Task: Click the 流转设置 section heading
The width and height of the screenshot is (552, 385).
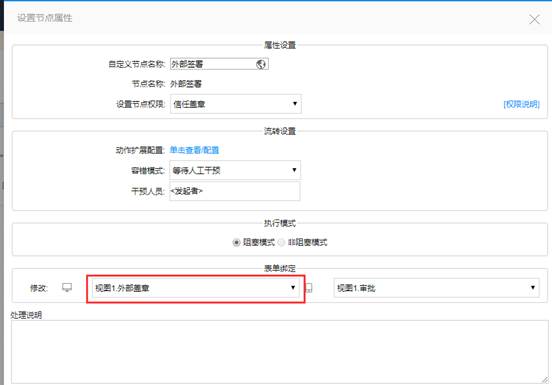Action: point(280,131)
